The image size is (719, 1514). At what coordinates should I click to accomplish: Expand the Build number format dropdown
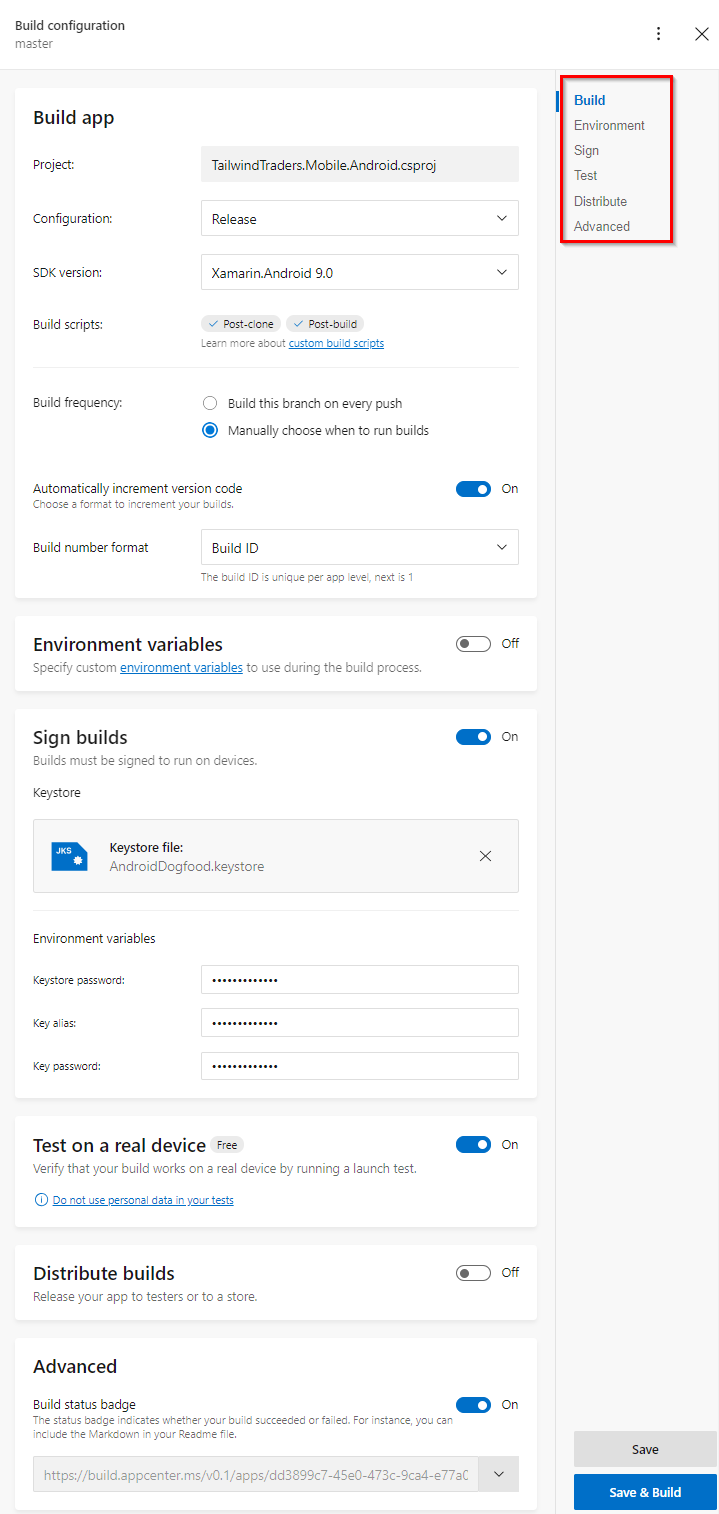pyautogui.click(x=360, y=547)
